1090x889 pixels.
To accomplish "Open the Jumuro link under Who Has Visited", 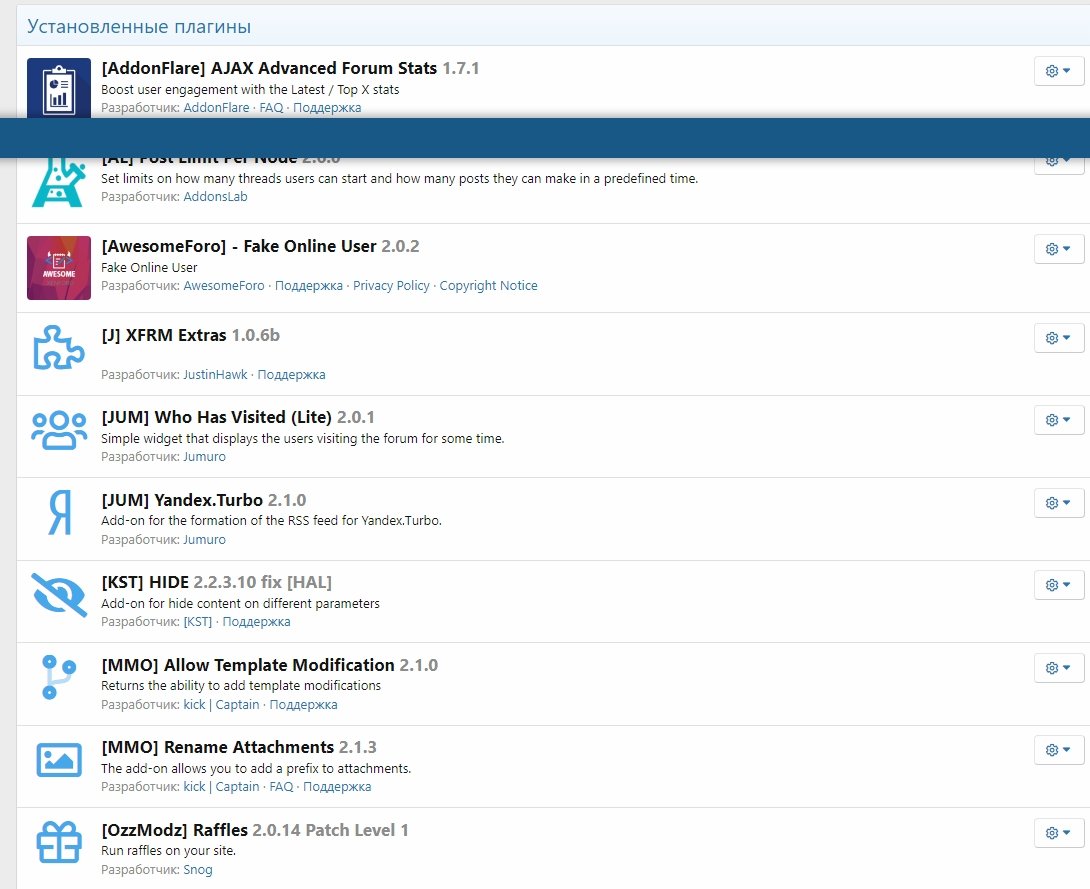I will (204, 457).
